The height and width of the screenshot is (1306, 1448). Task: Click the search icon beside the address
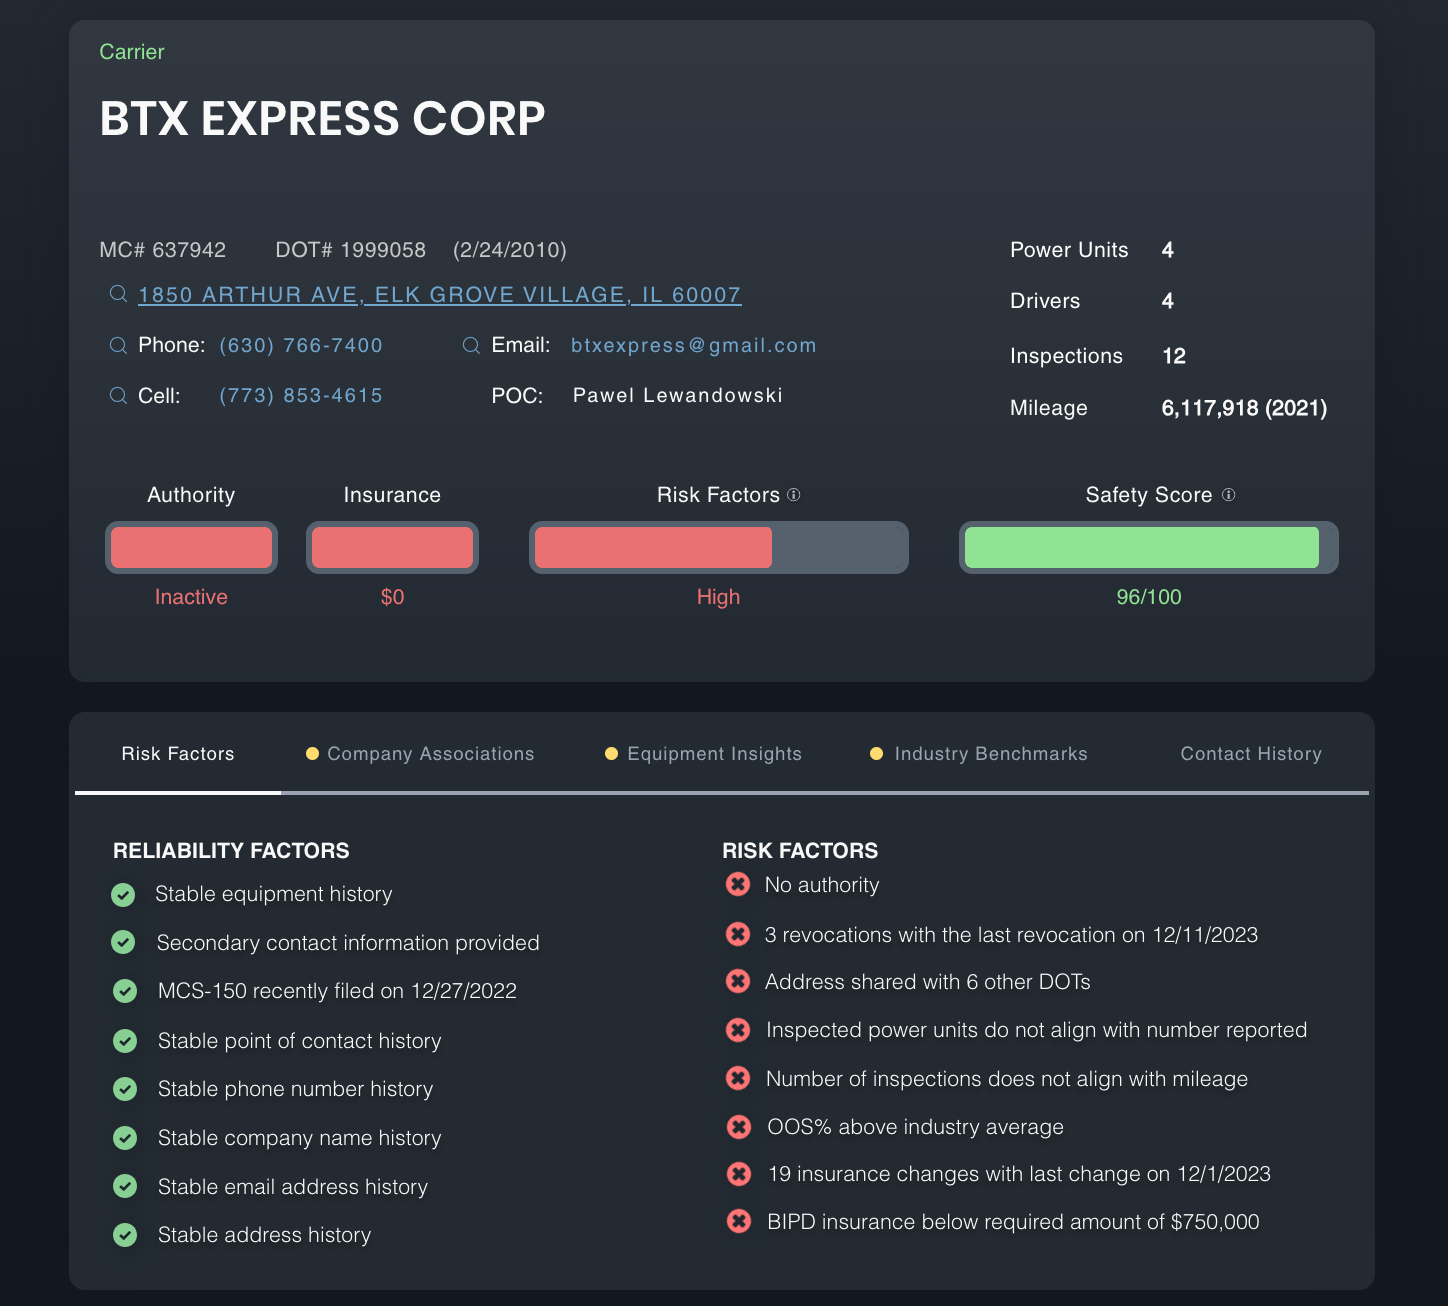point(118,294)
